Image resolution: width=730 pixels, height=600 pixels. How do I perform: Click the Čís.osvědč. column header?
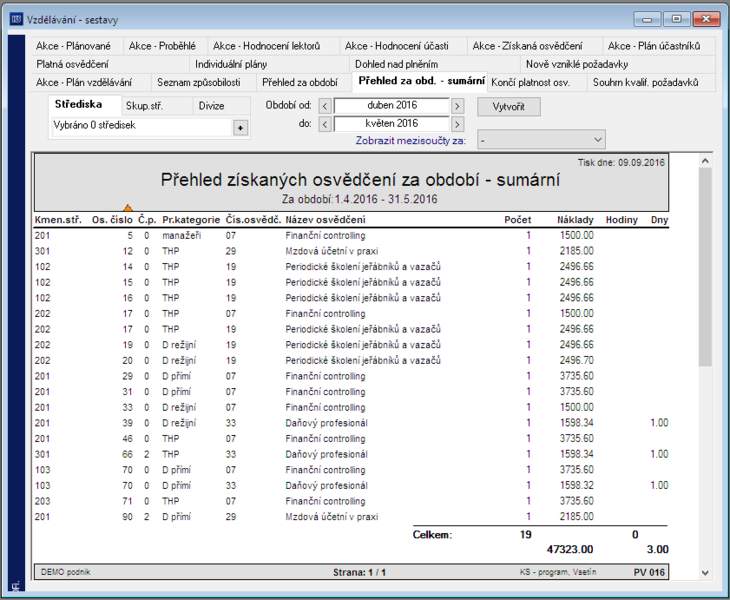tap(253, 220)
